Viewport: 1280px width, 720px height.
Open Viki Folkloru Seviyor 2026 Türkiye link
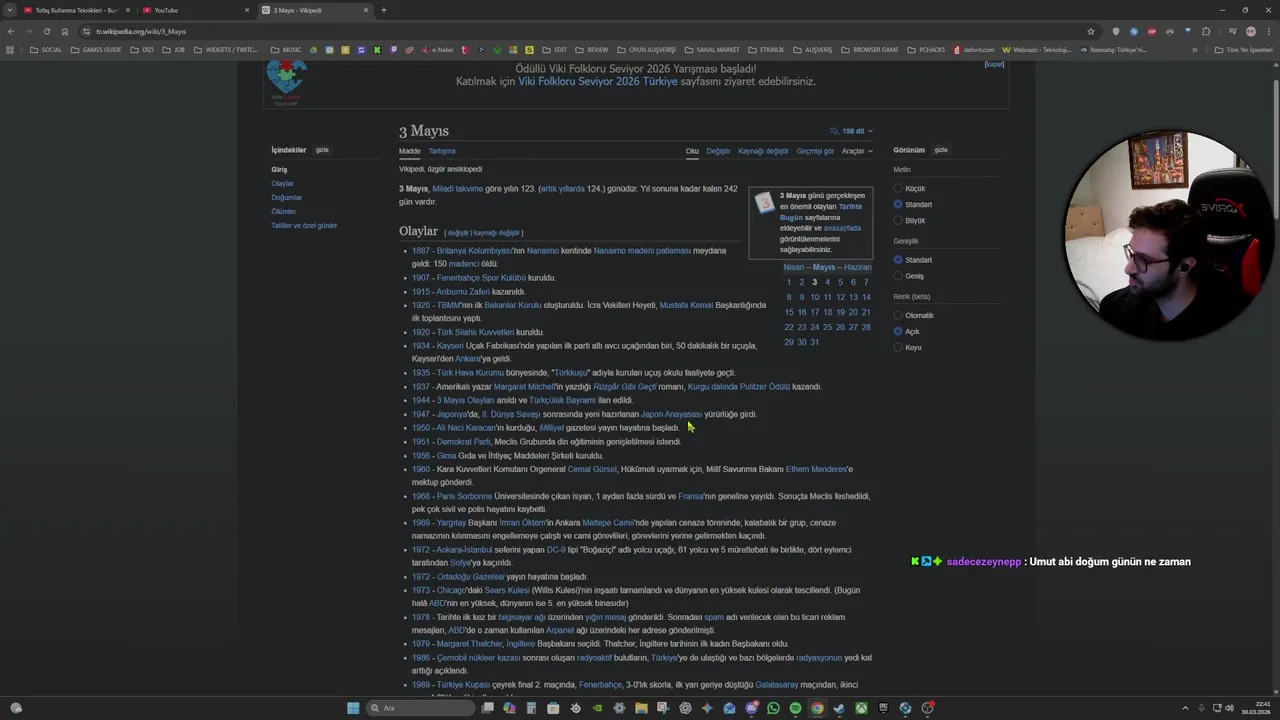(x=597, y=81)
